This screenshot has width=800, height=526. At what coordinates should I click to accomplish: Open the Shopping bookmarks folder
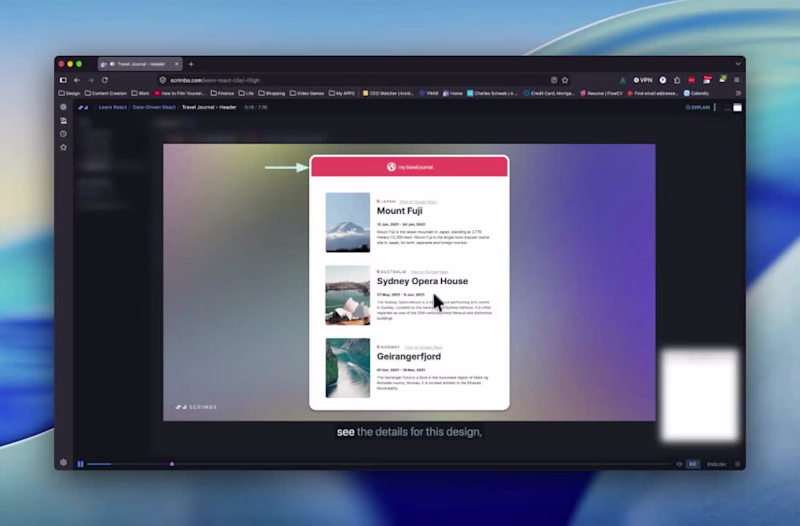(x=271, y=93)
